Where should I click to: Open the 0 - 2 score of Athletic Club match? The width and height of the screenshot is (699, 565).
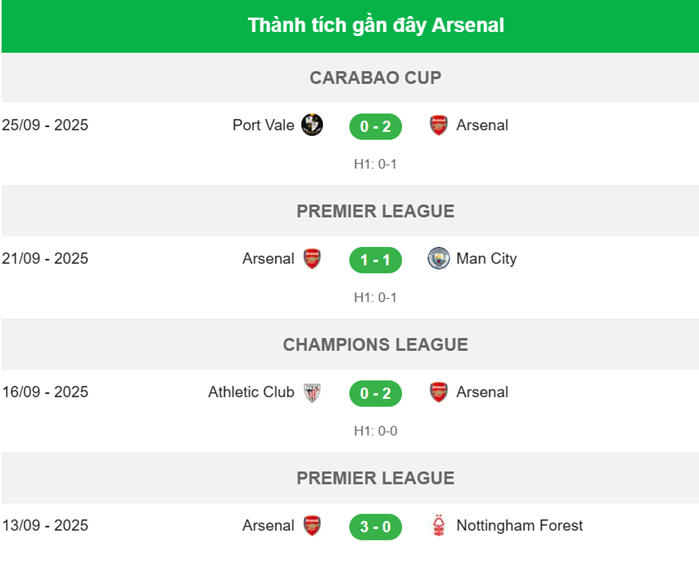[x=375, y=393]
